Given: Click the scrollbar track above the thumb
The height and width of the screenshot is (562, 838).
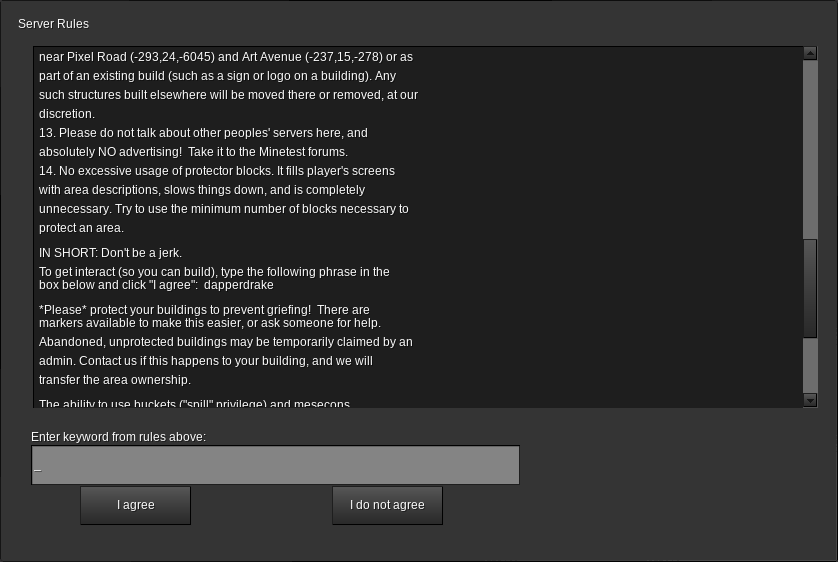Looking at the screenshot, I should 810,150.
